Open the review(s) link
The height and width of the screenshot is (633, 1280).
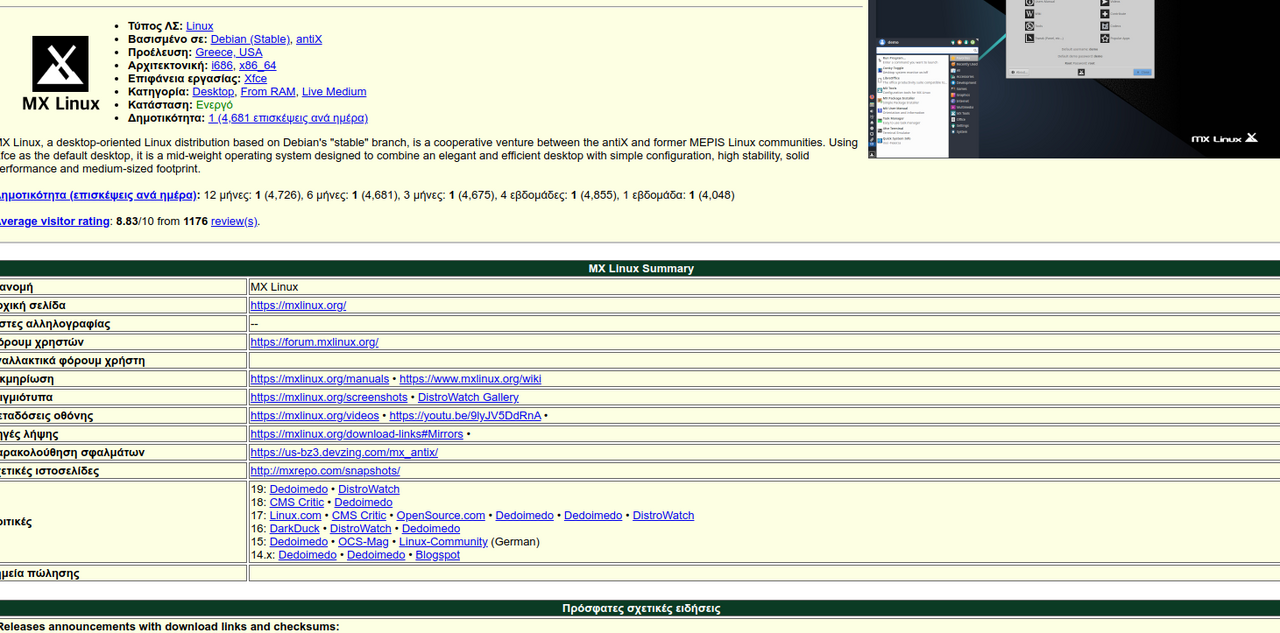(x=234, y=221)
